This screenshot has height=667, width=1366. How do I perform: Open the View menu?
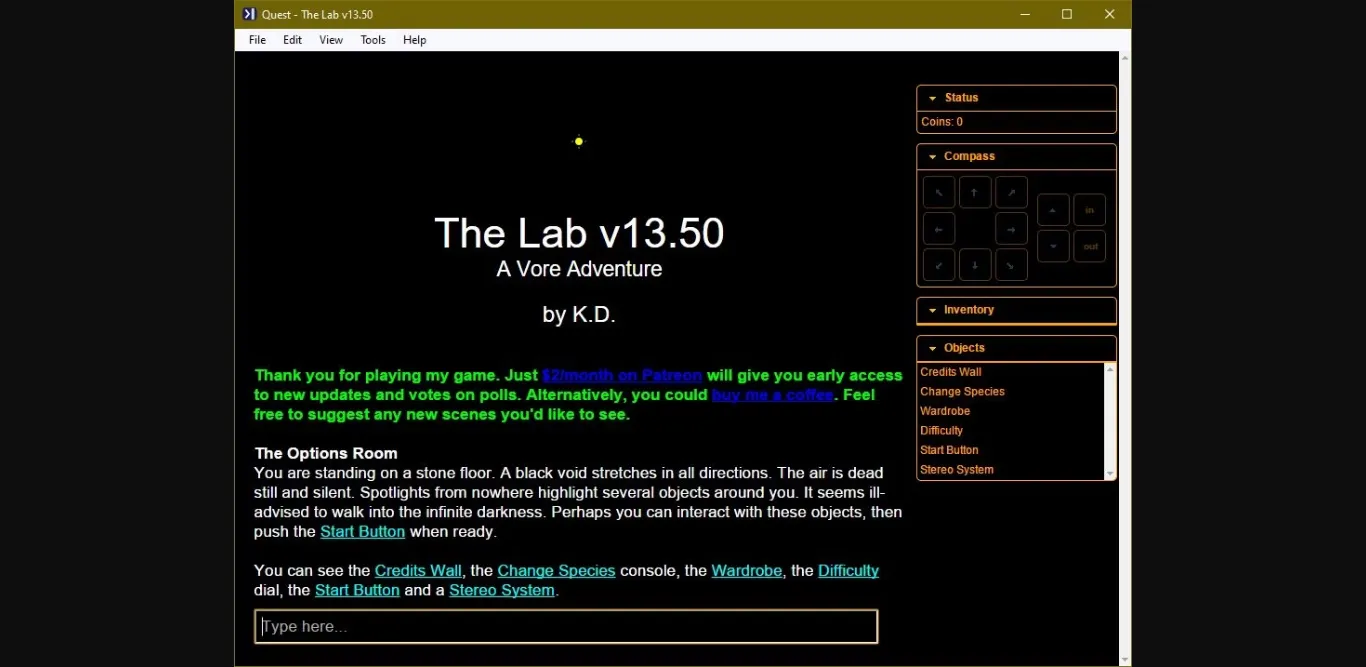(331, 40)
